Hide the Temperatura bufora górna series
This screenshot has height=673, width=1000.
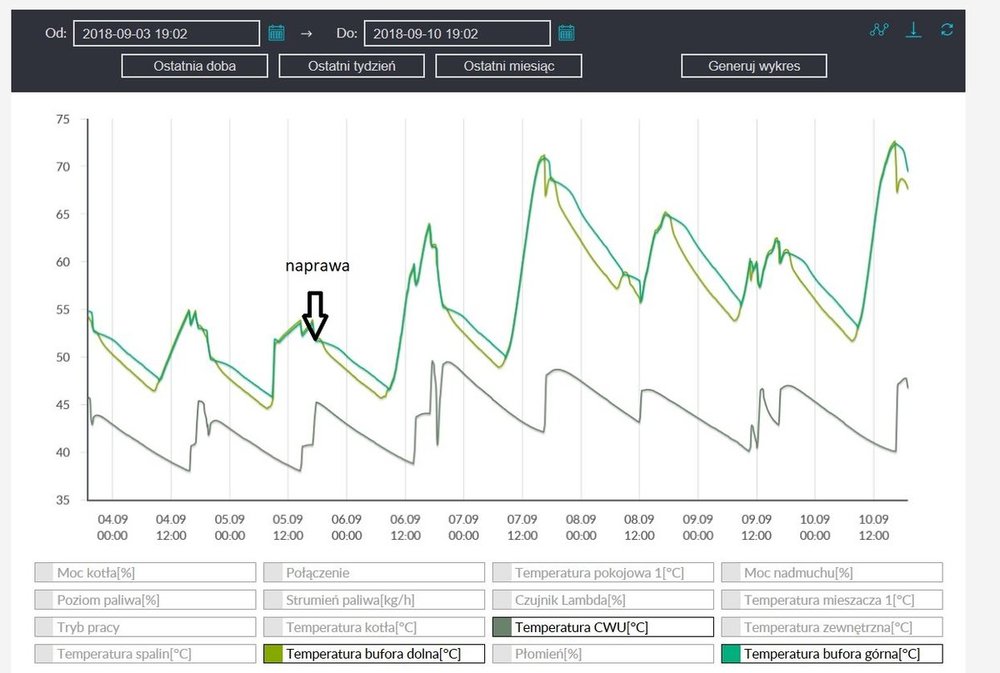point(831,654)
